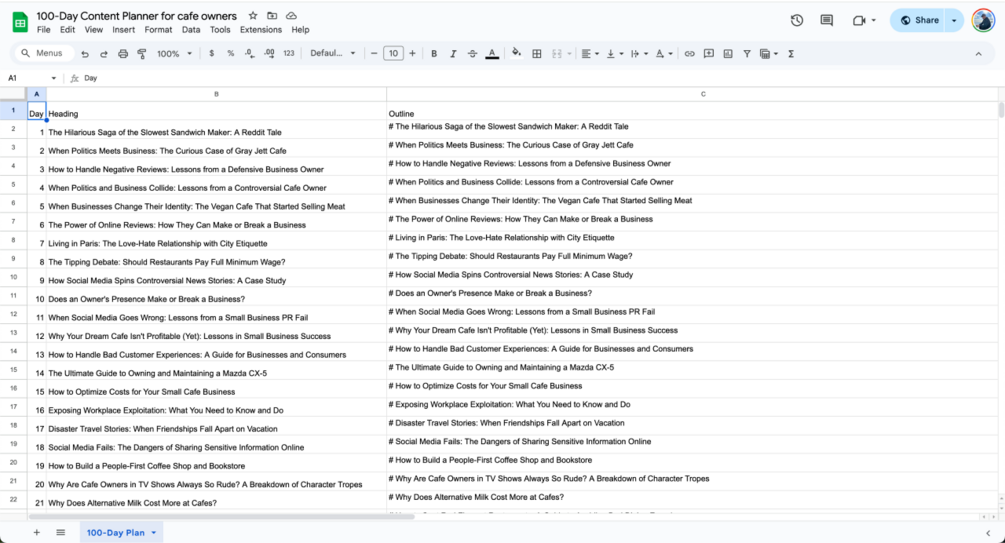Select cell 'Why Does Alternative Milk Cost More at Cafes?' in column B
The width and height of the screenshot is (1005, 543).
(216, 503)
